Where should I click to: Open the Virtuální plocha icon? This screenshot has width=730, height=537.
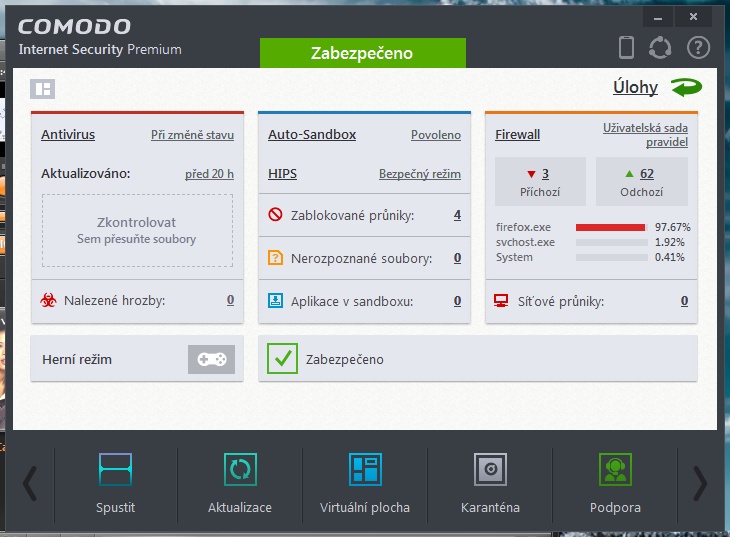coord(365,469)
